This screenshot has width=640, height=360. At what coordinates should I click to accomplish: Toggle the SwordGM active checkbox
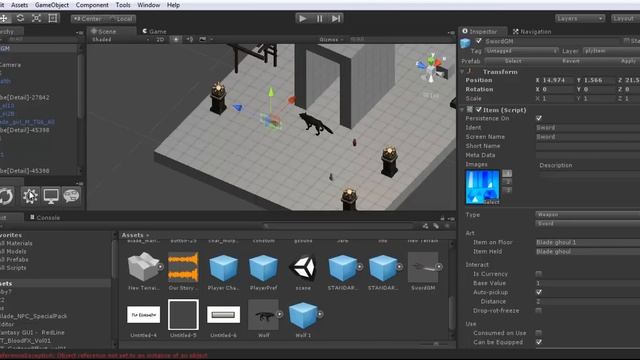(x=478, y=41)
